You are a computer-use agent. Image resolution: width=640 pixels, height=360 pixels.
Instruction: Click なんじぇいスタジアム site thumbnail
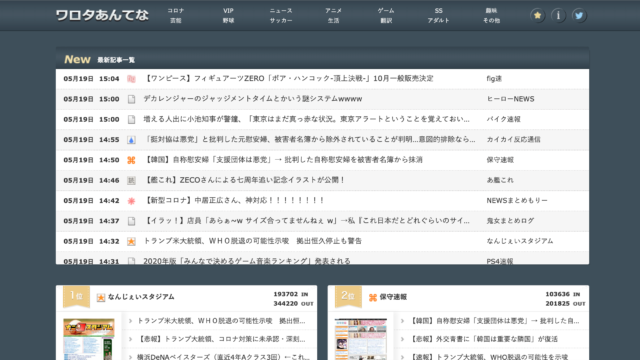tap(89, 339)
